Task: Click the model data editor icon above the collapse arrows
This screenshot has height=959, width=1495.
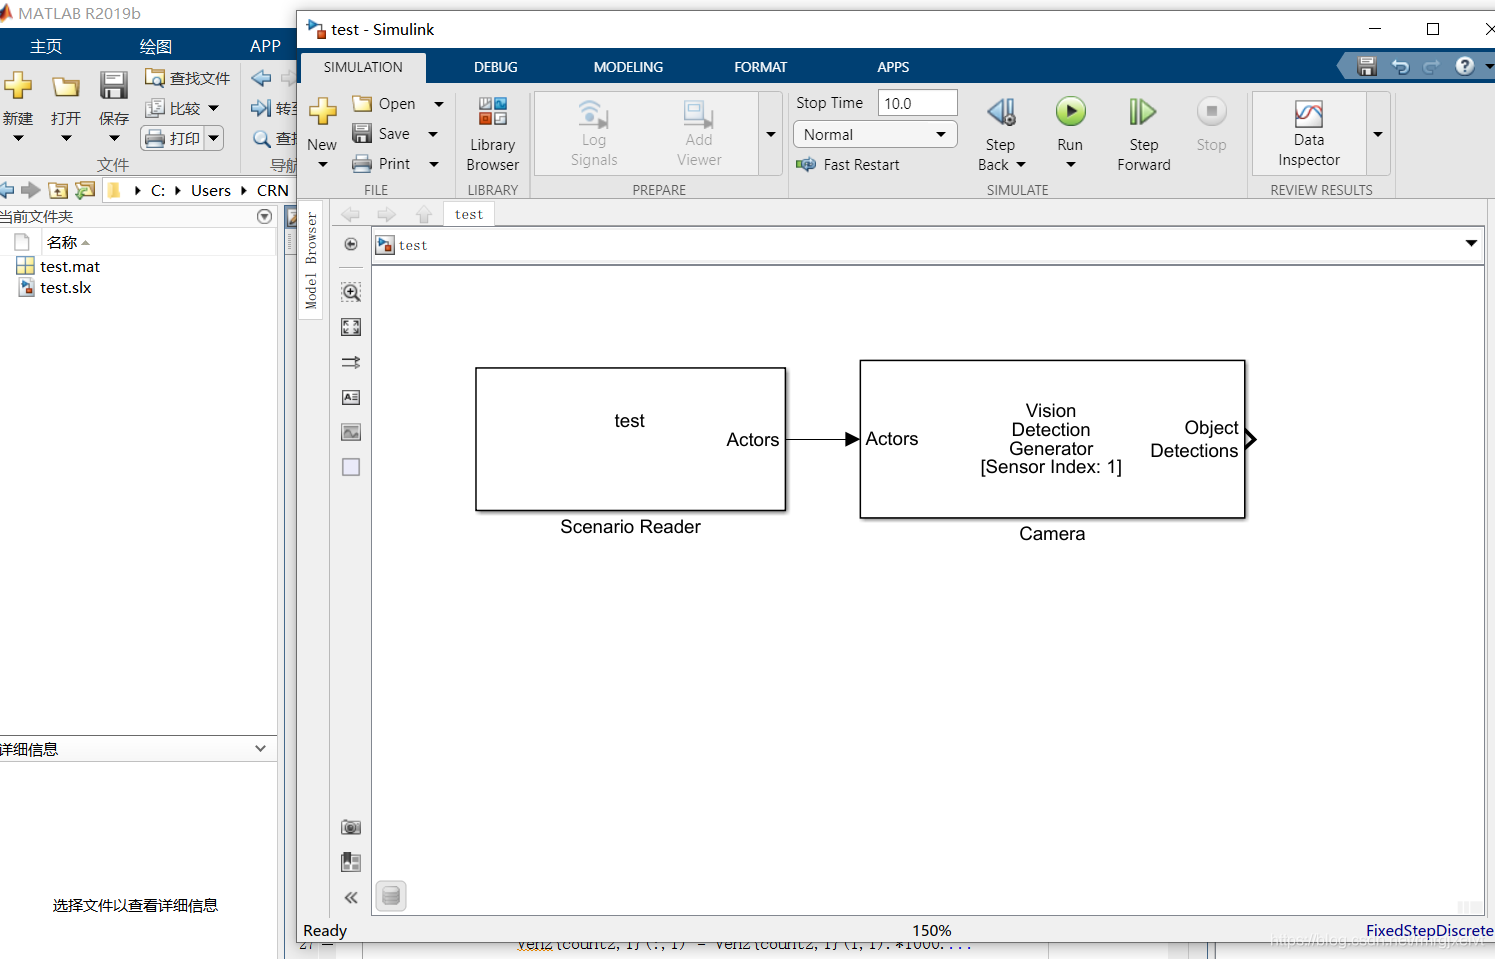Action: (x=351, y=862)
